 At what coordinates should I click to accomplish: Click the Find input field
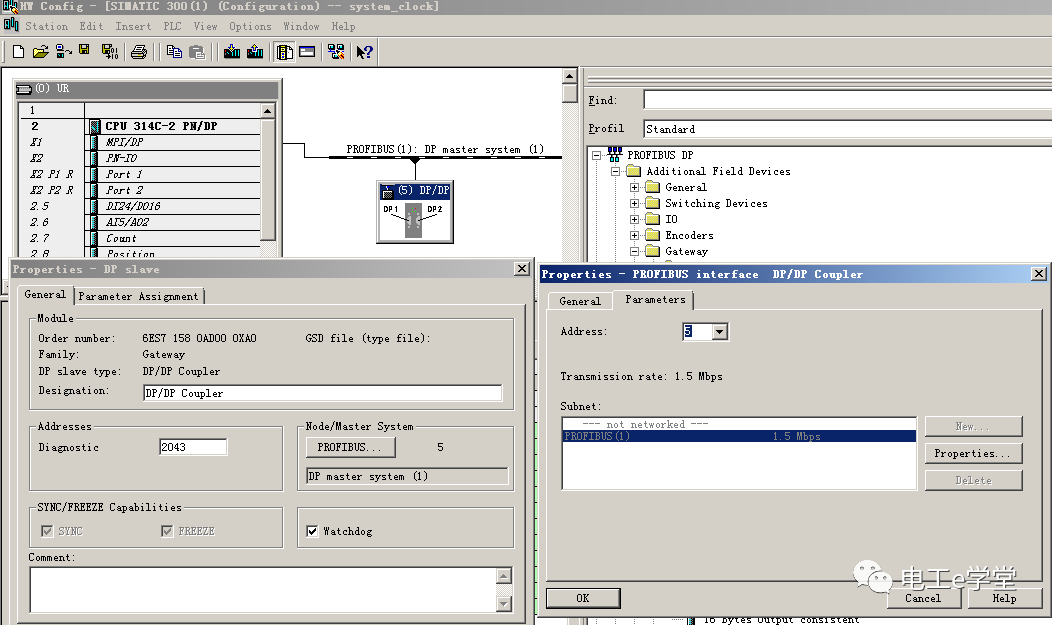(847, 100)
